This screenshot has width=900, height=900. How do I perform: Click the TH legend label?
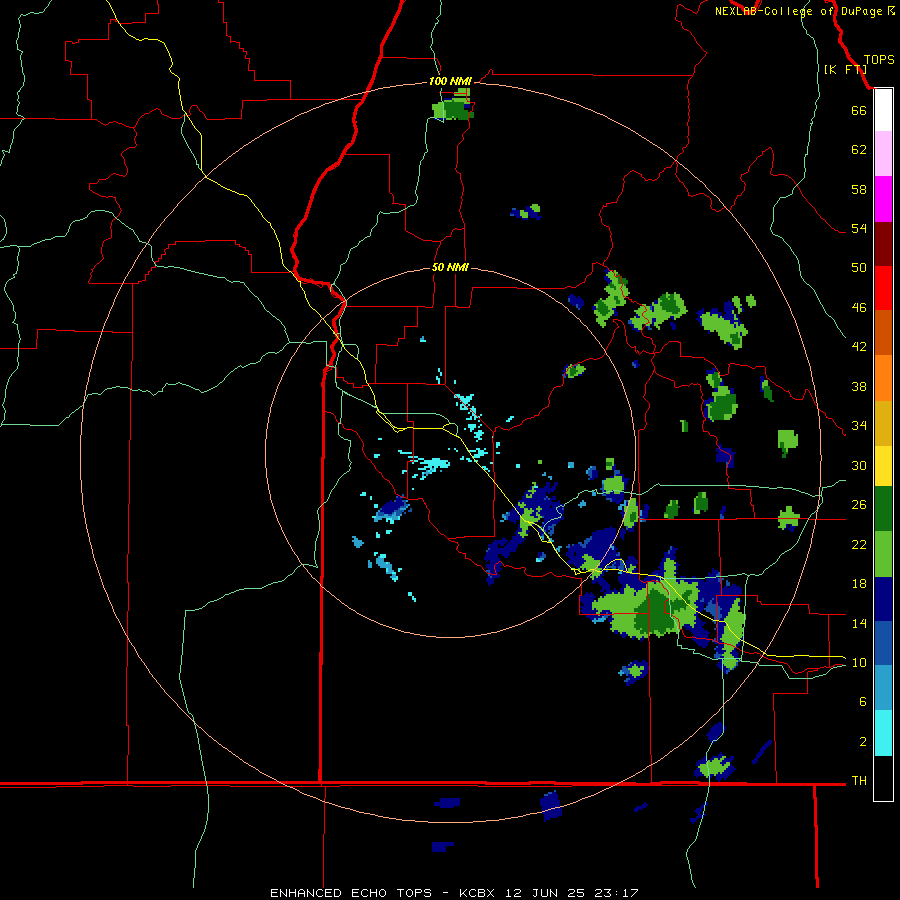pos(859,781)
